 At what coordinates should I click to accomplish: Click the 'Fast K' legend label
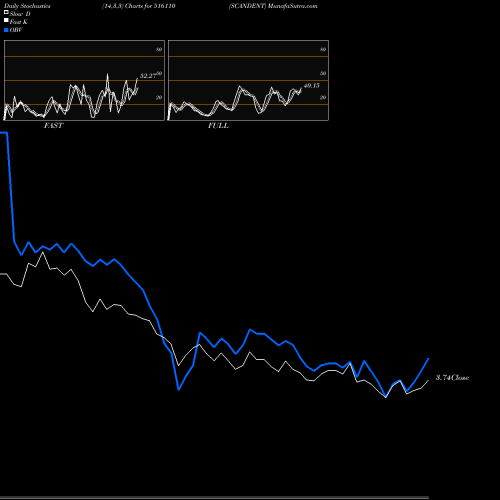(19, 22)
